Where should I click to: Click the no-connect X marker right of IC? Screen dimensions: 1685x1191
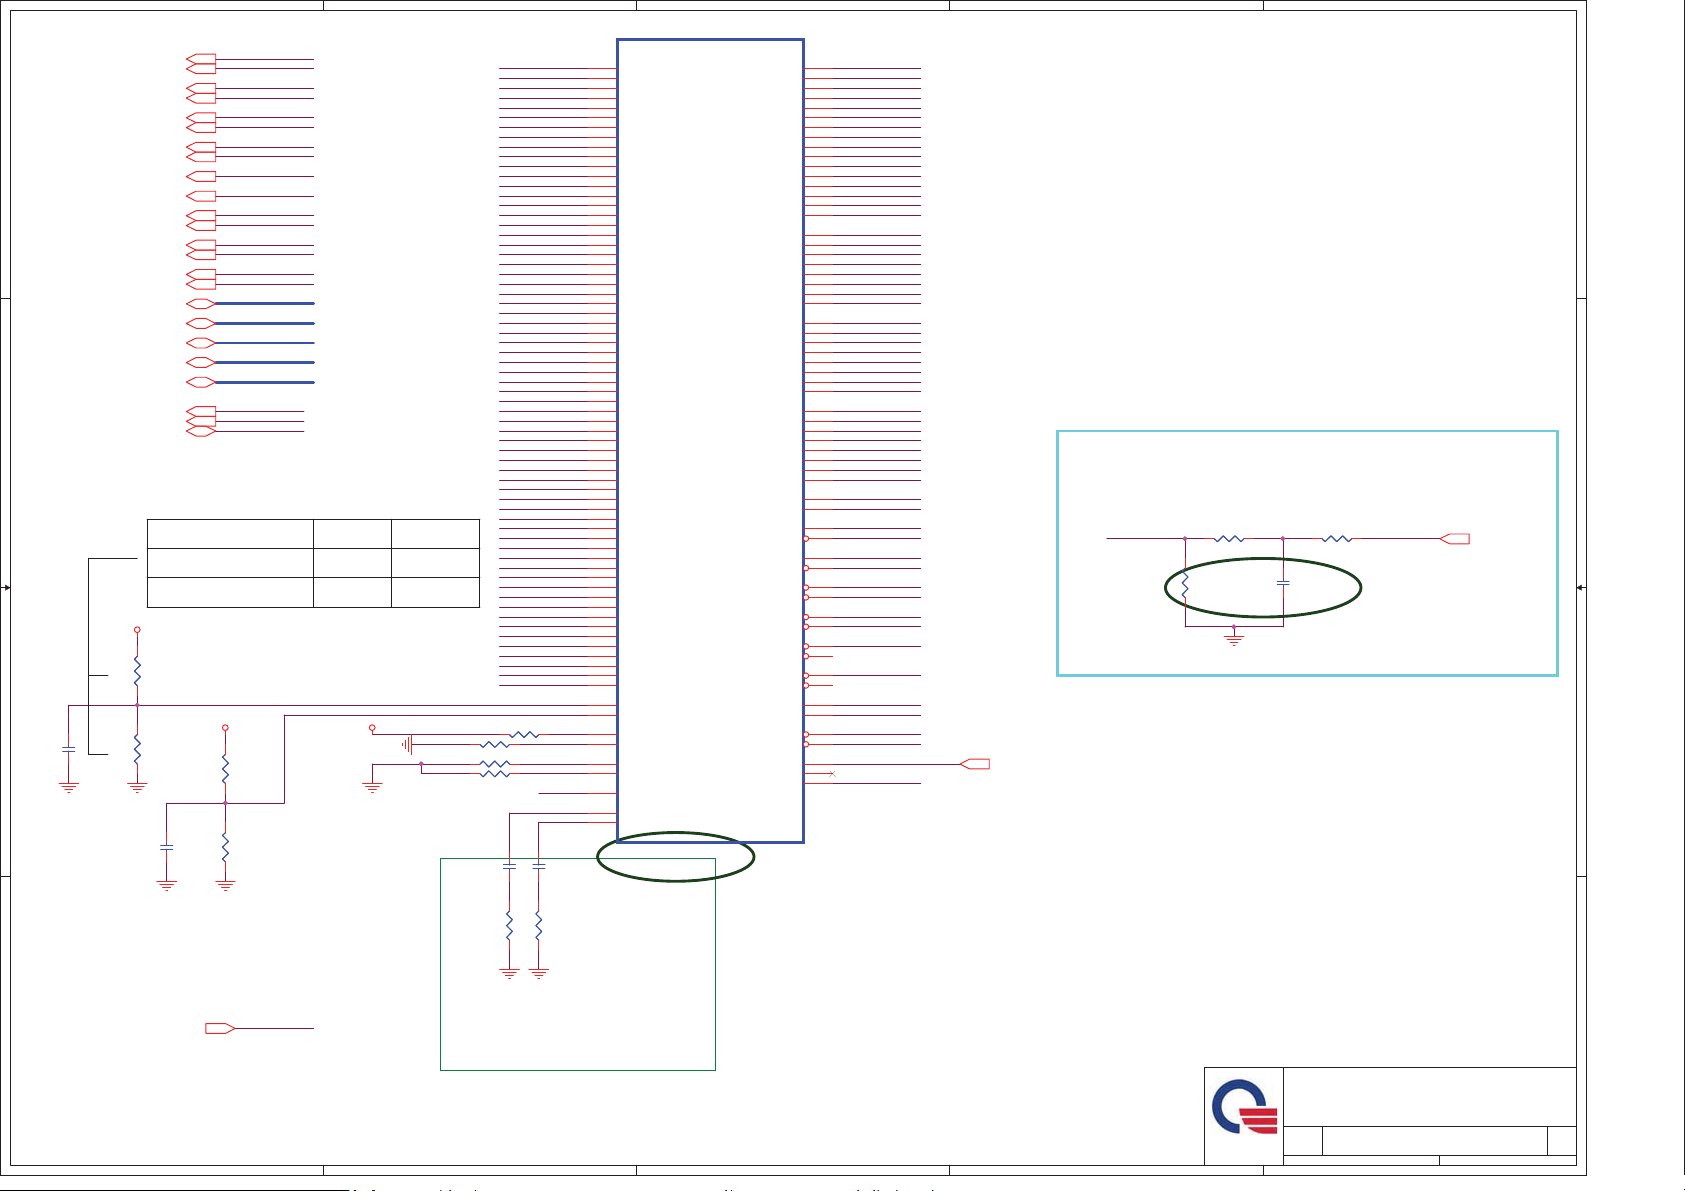pos(832,774)
